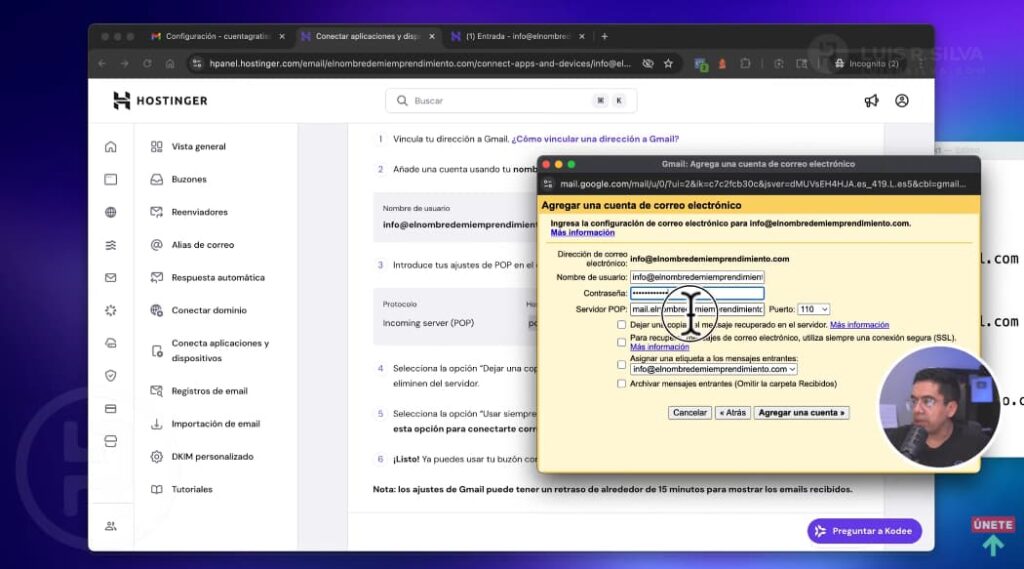1024x569 pixels.
Task: Open Respuesta automática in sidebar
Action: click(x=218, y=278)
